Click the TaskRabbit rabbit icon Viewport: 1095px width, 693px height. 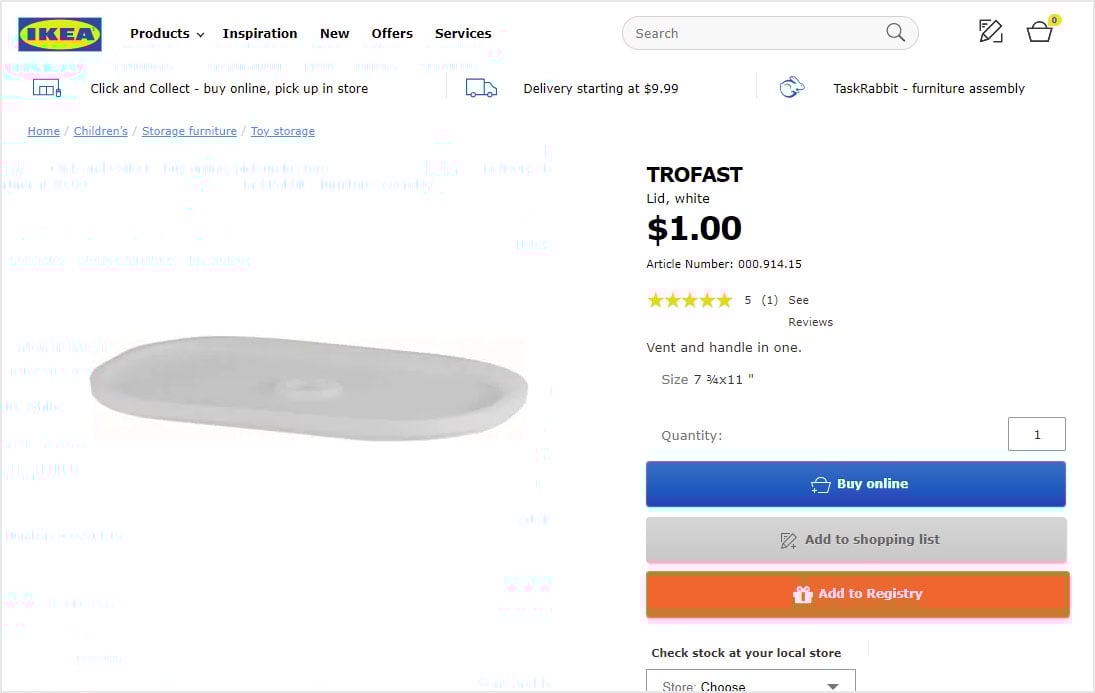click(x=792, y=88)
